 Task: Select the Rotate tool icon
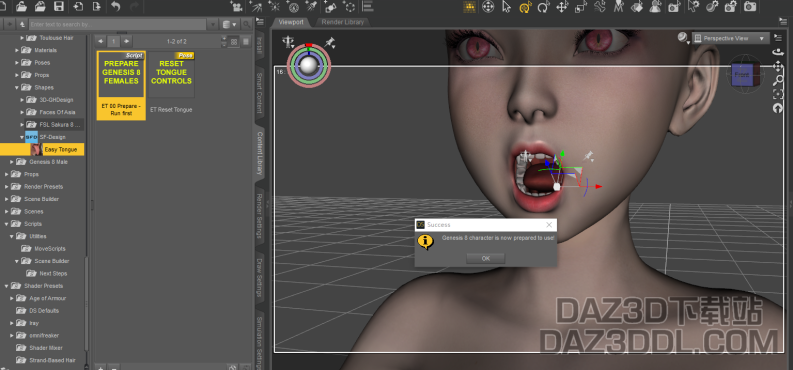(543, 6)
